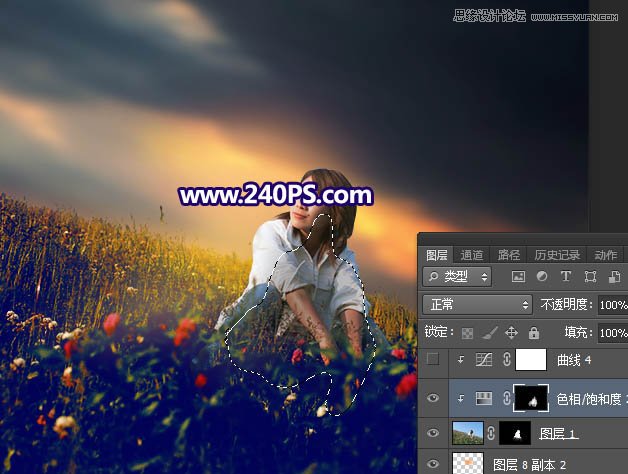The image size is (628, 474).
Task: Hide the 色相/饱和度 adjustment layer
Action: 432,397
